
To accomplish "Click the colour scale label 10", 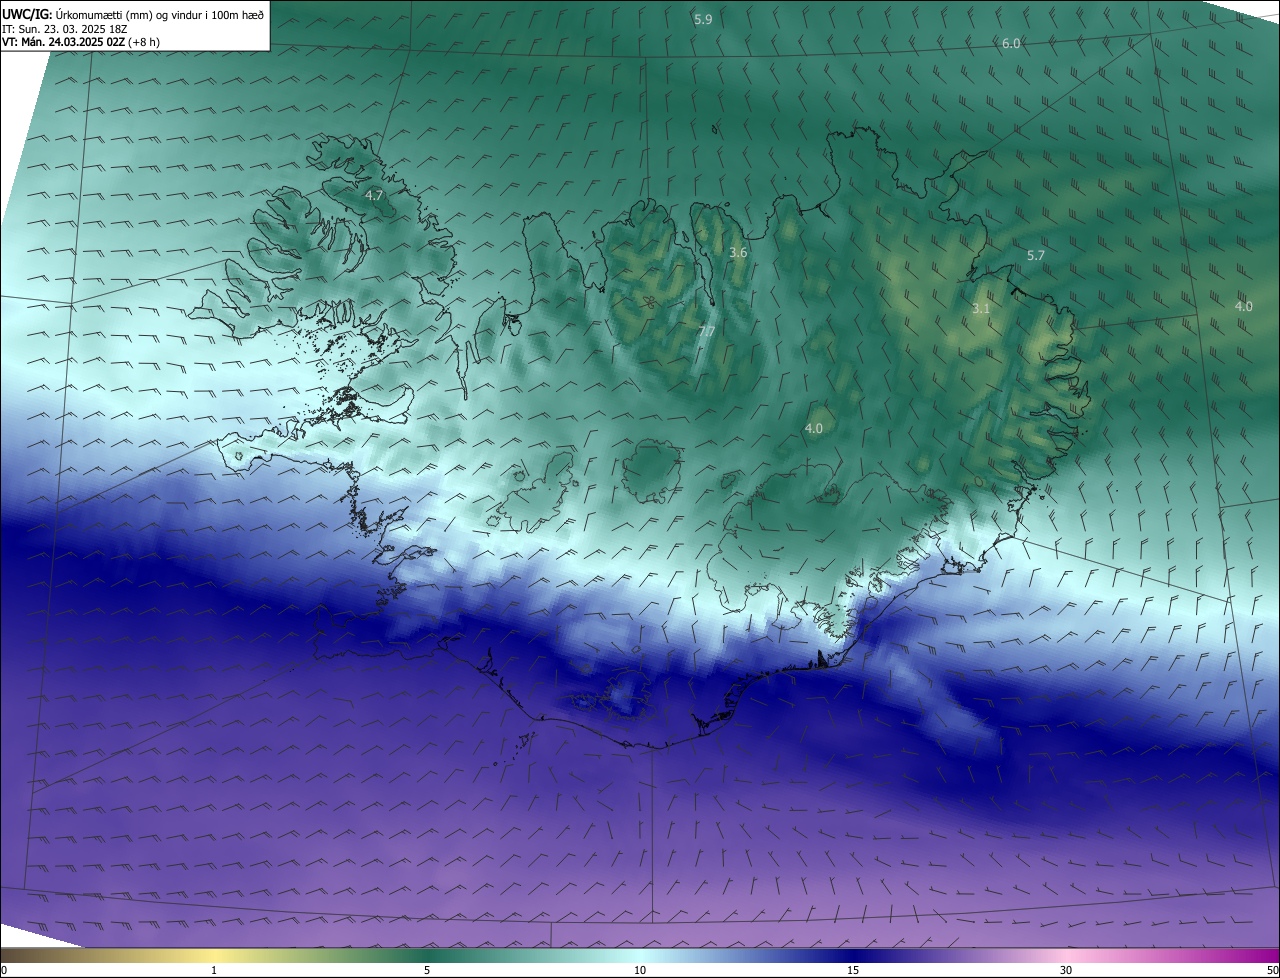I will pos(640,970).
